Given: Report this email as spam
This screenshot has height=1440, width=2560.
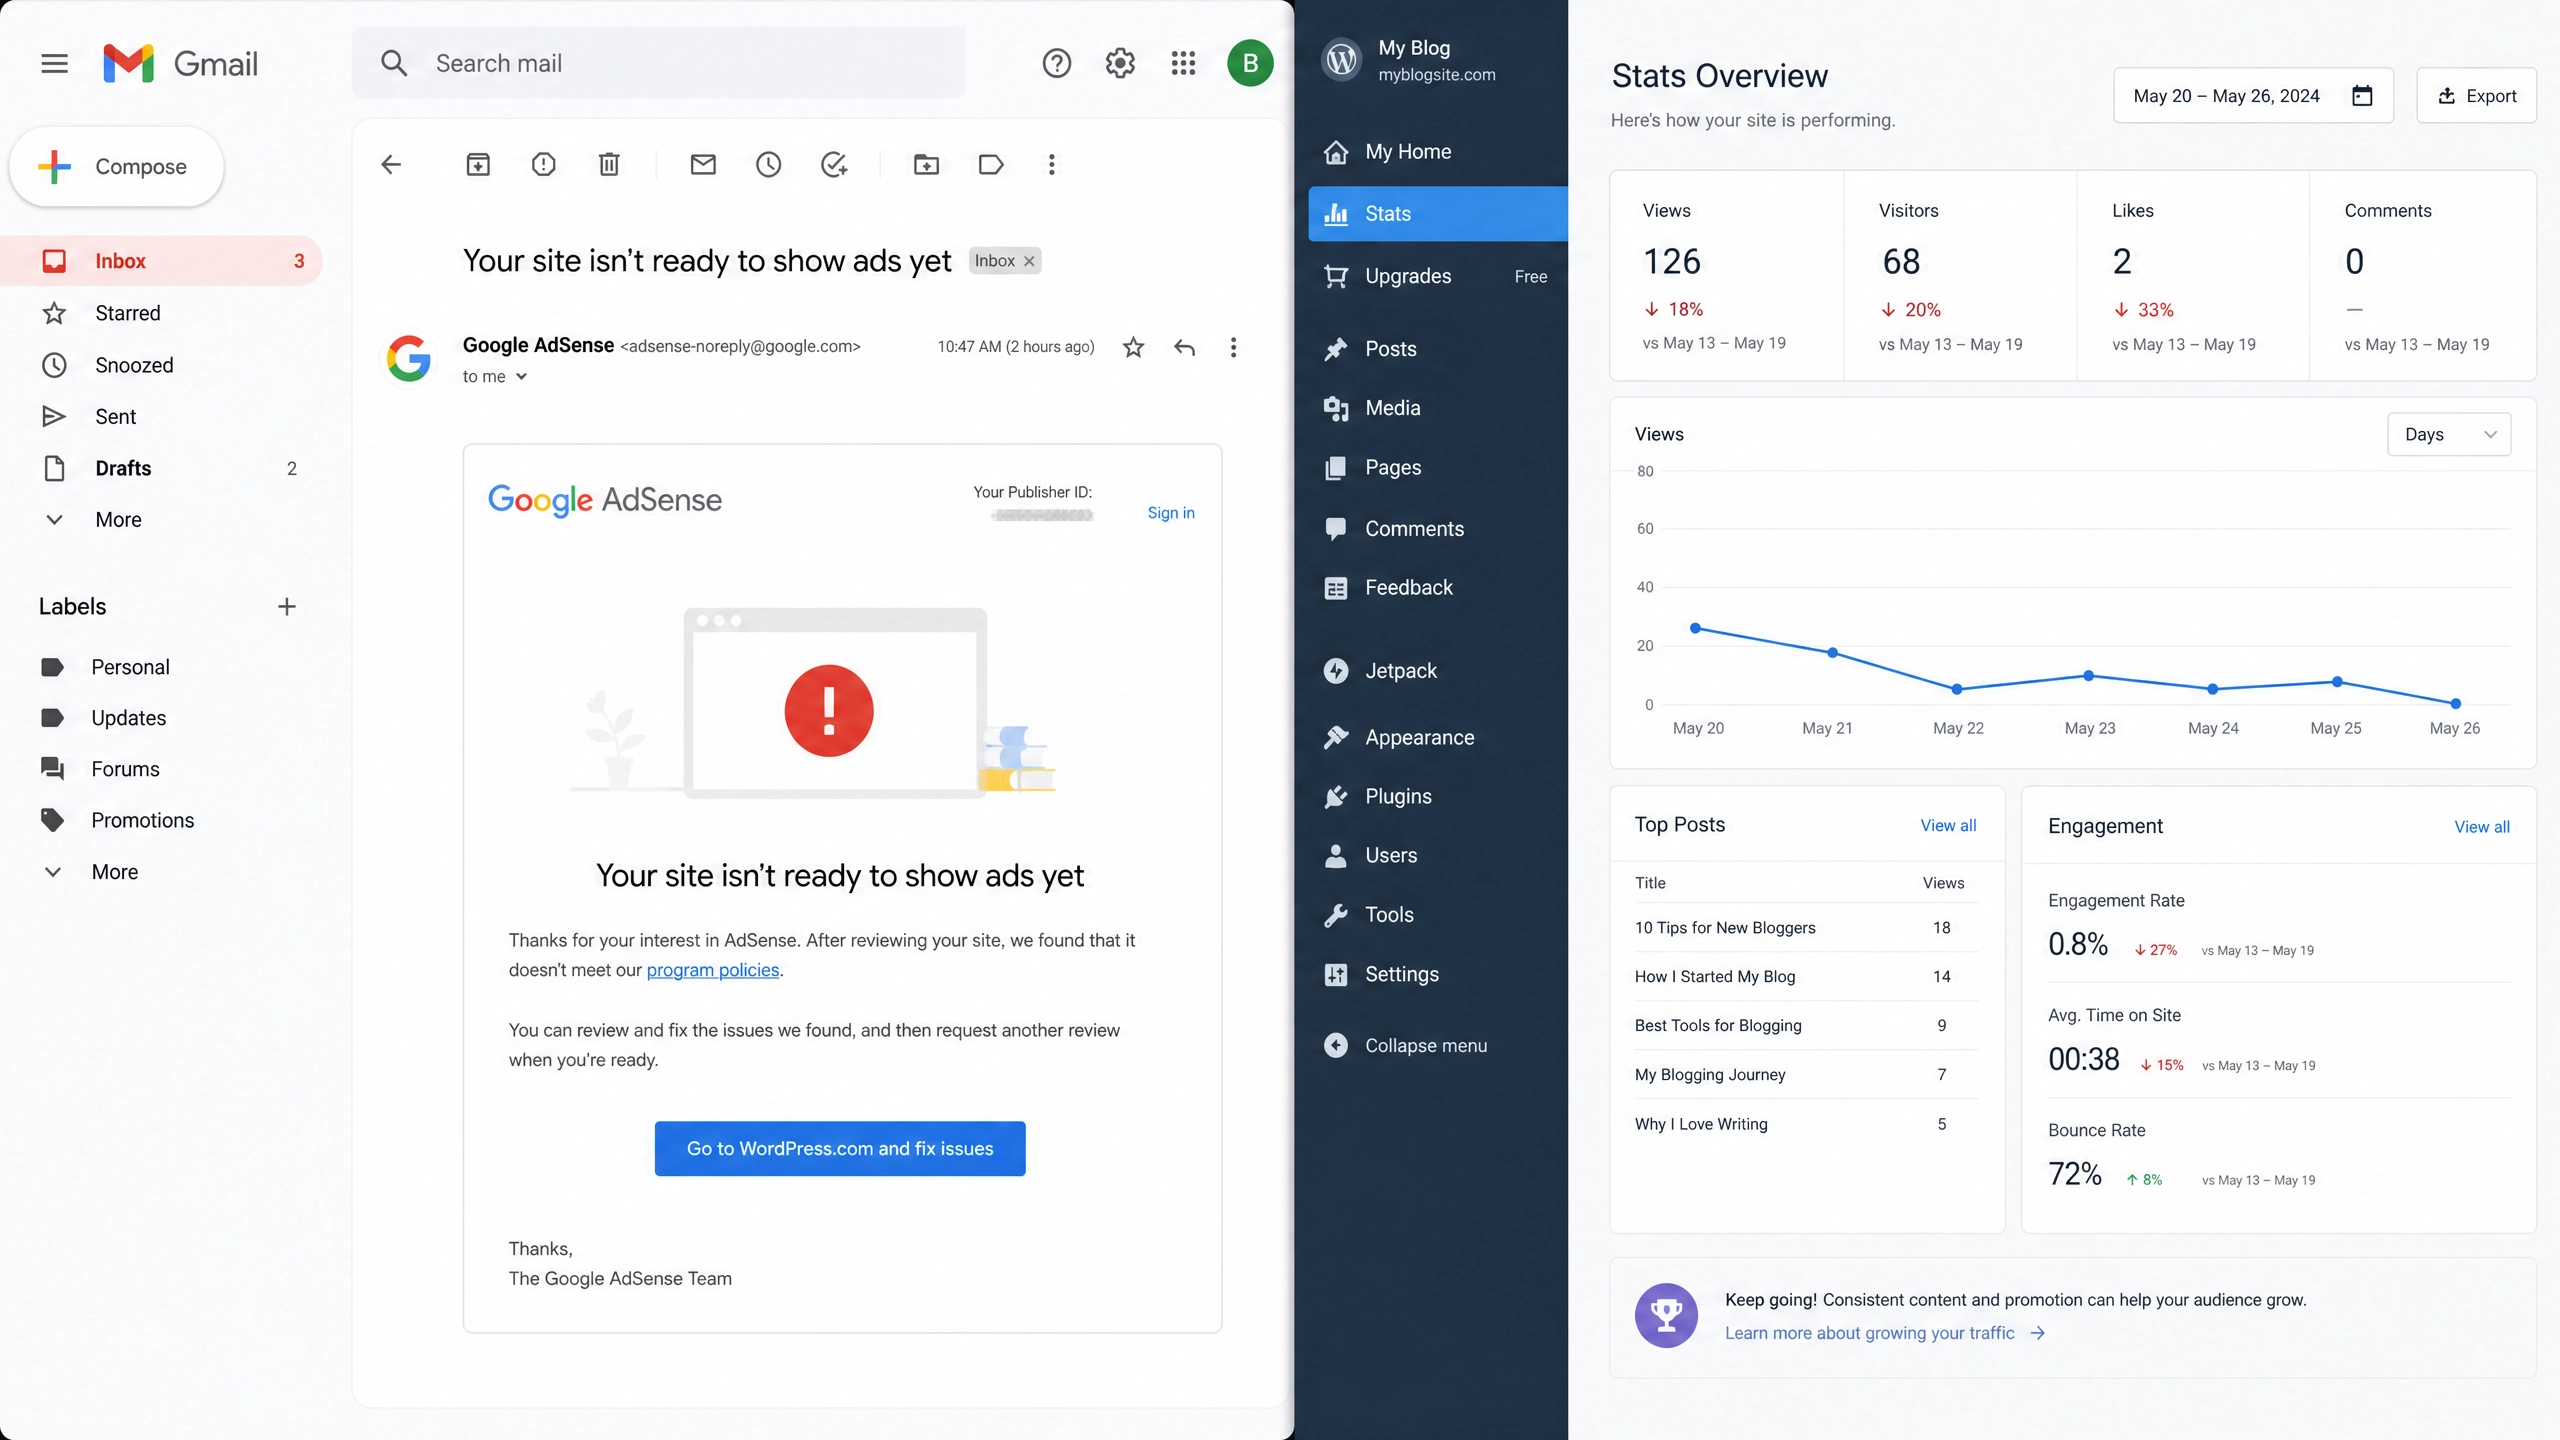Looking at the screenshot, I should [x=543, y=164].
